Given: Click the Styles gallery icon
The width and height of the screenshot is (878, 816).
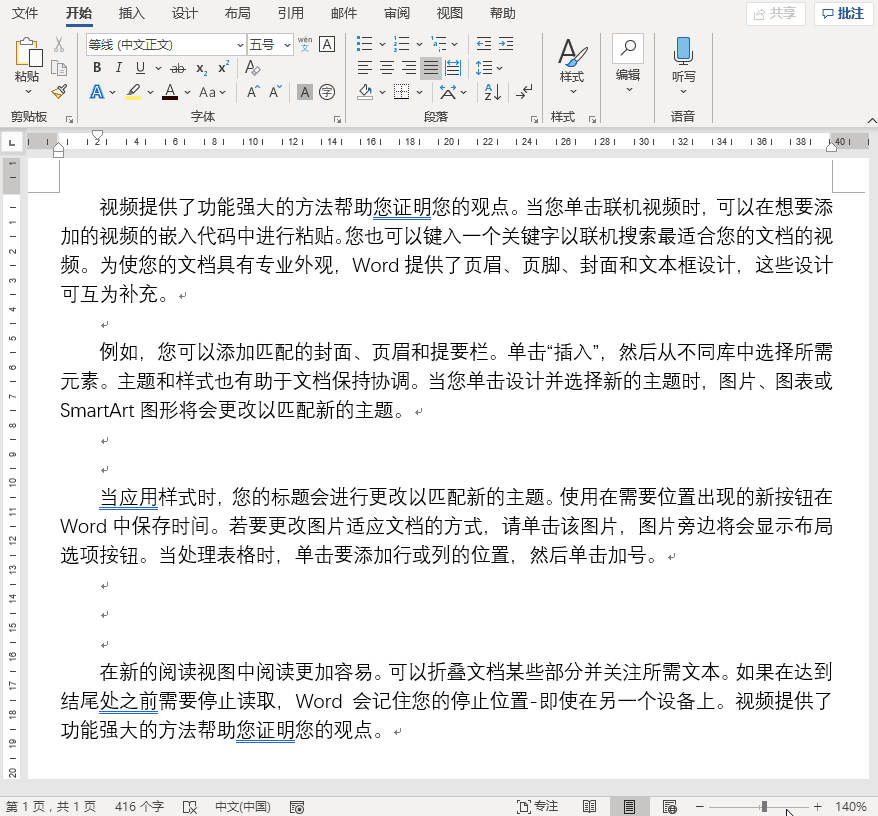Looking at the screenshot, I should (572, 52).
